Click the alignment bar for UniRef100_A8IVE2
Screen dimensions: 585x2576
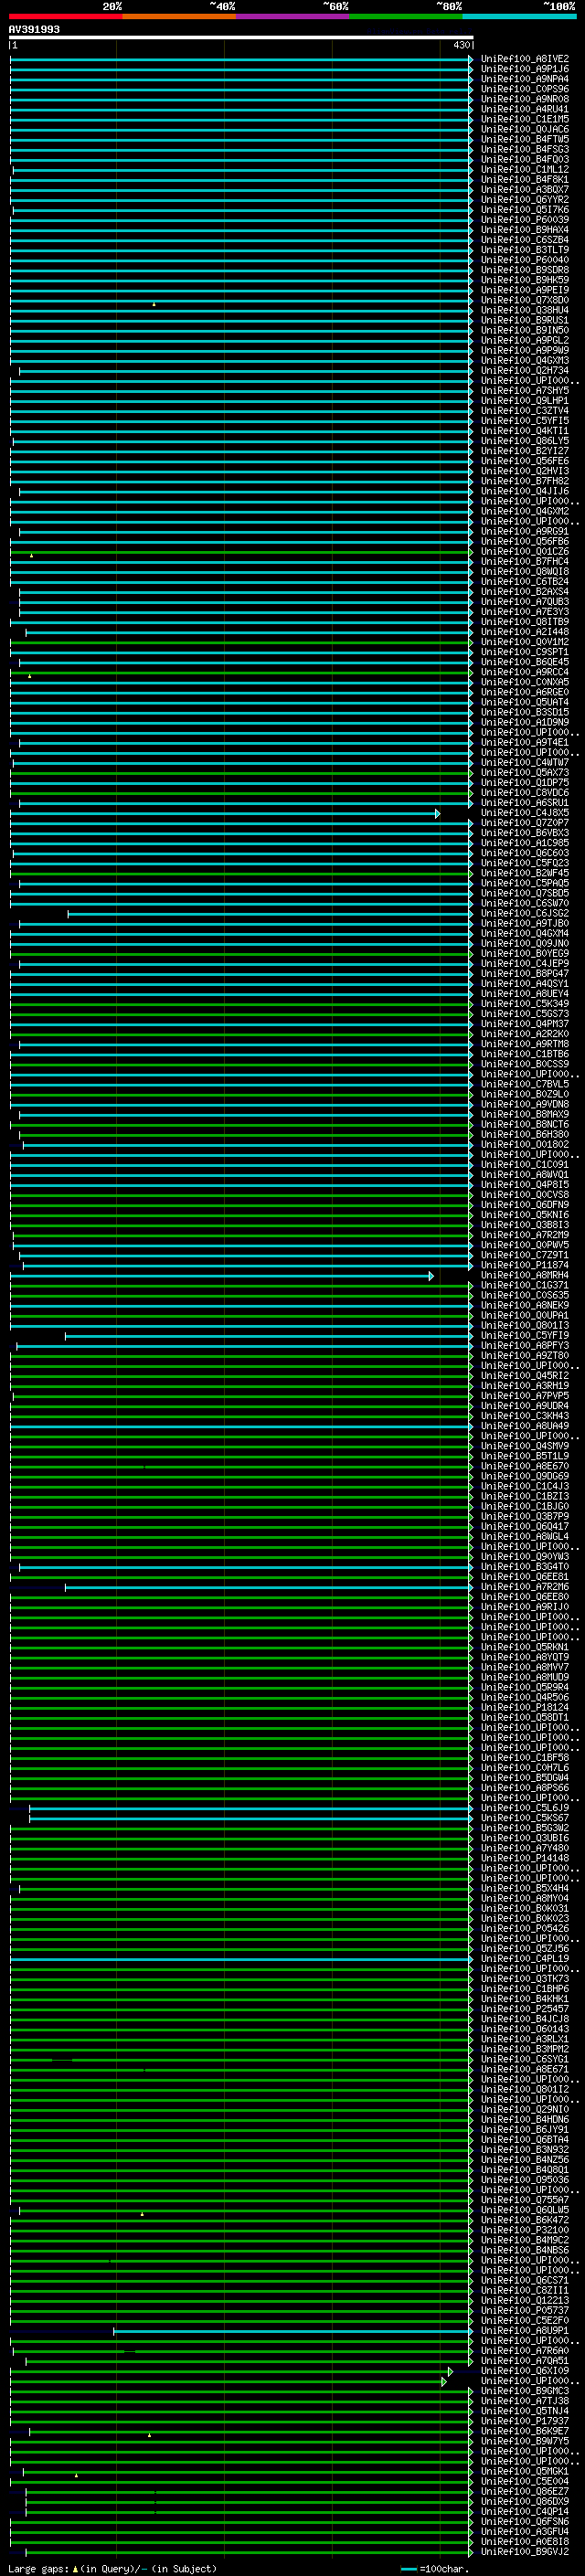(x=241, y=59)
